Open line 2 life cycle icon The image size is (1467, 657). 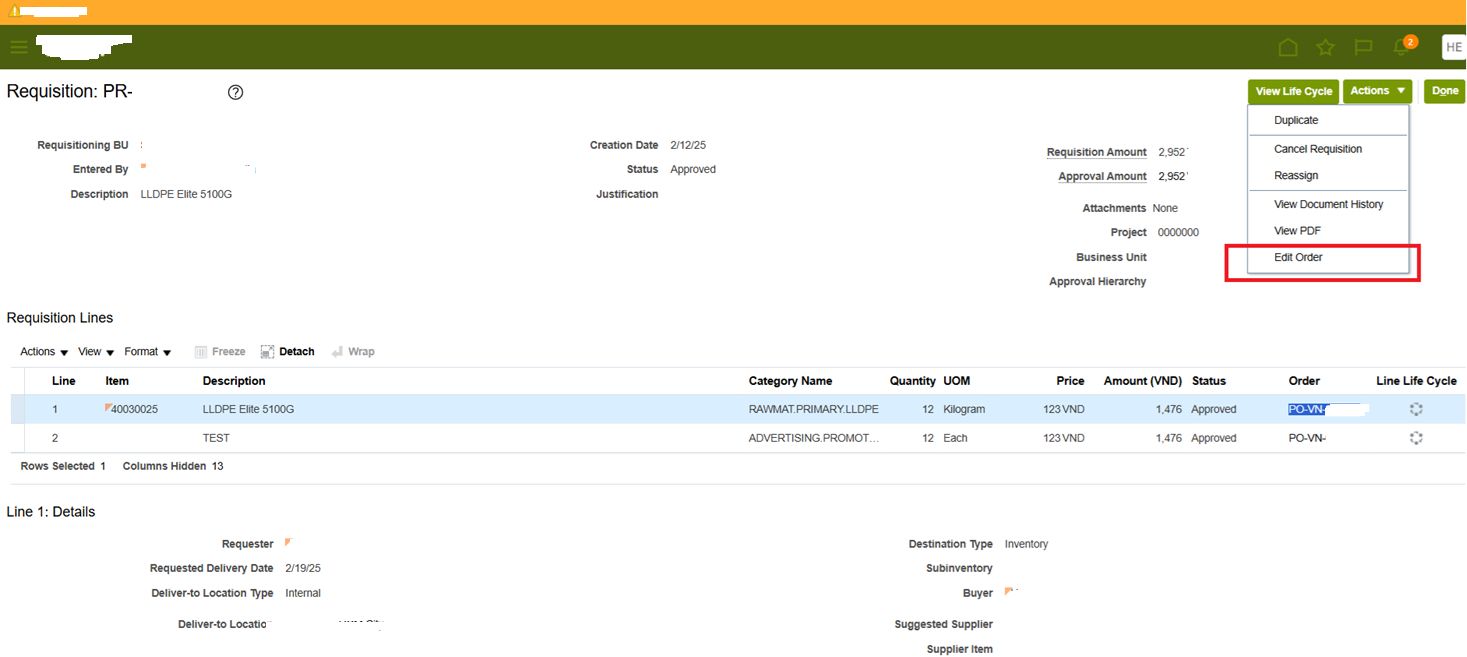(x=1416, y=438)
